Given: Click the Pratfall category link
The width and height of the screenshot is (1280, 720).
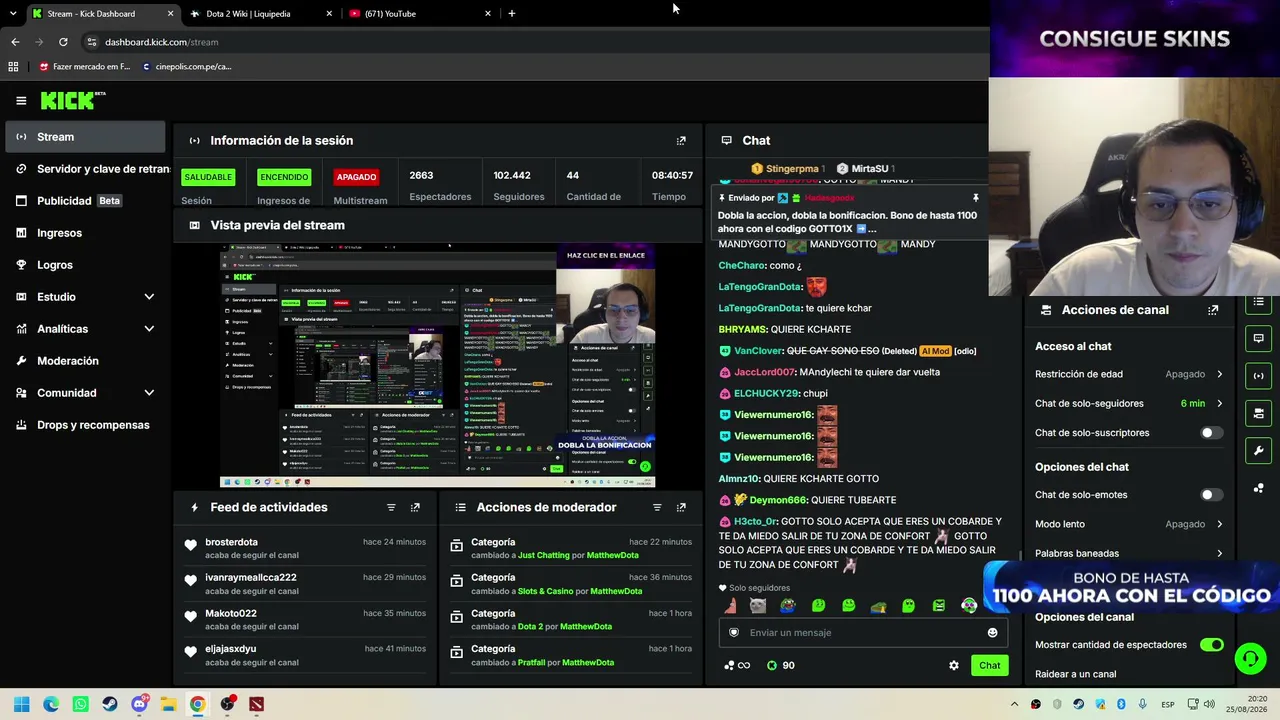Looking at the screenshot, I should pyautogui.click(x=531, y=662).
